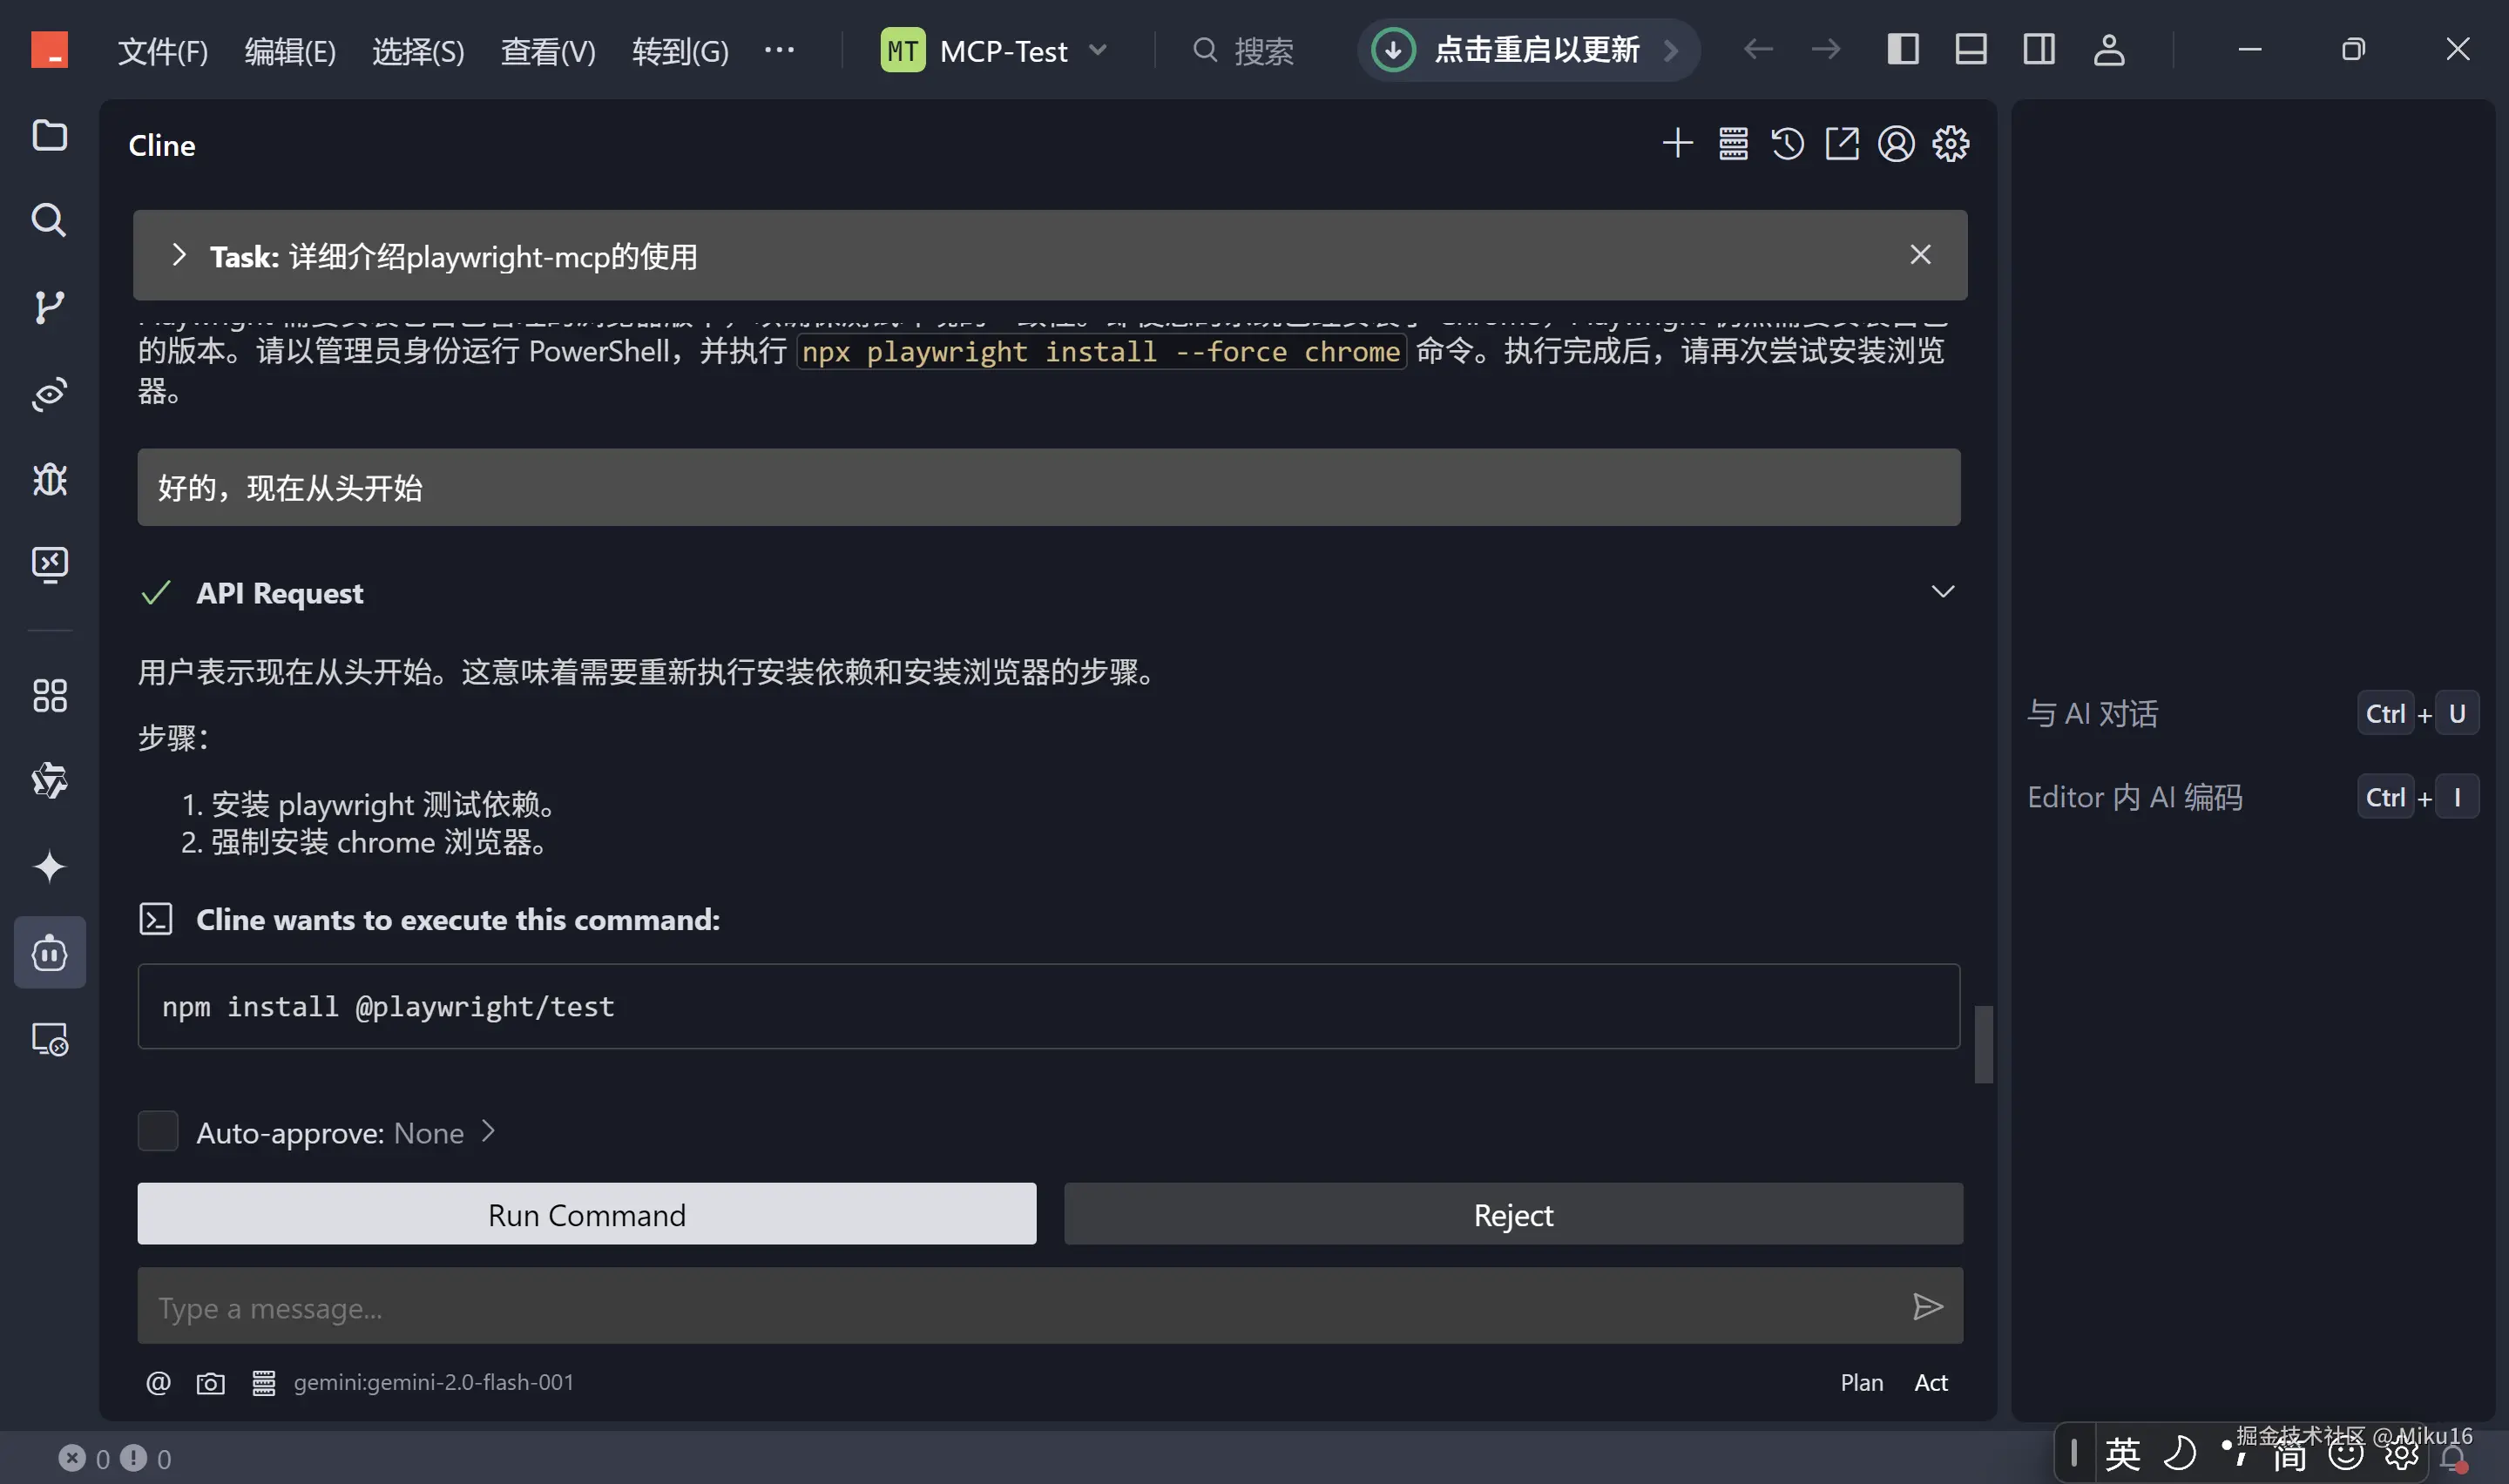Expand the Task header chevron
This screenshot has height=1484, width=2509.
coord(179,255)
